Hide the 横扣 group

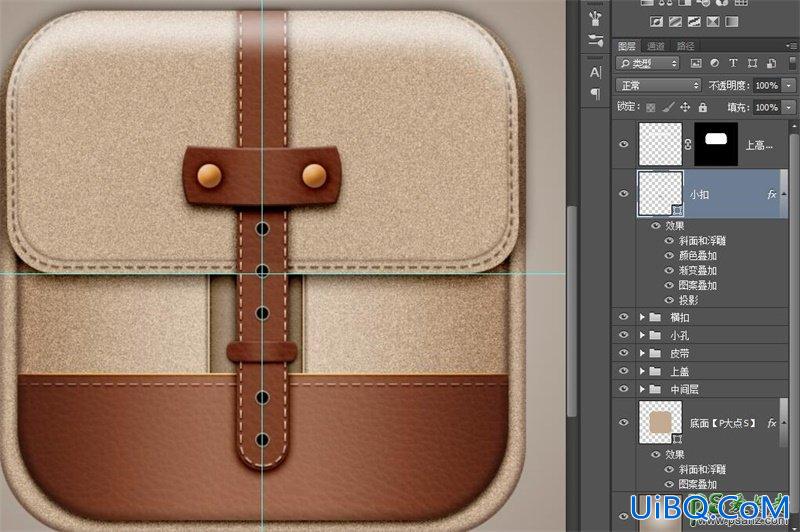click(x=623, y=317)
